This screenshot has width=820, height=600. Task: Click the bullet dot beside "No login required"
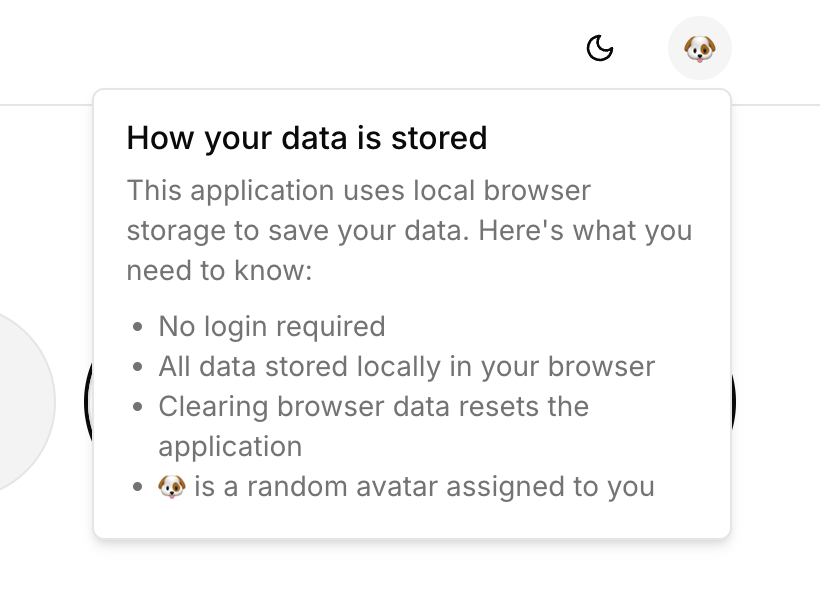click(138, 327)
